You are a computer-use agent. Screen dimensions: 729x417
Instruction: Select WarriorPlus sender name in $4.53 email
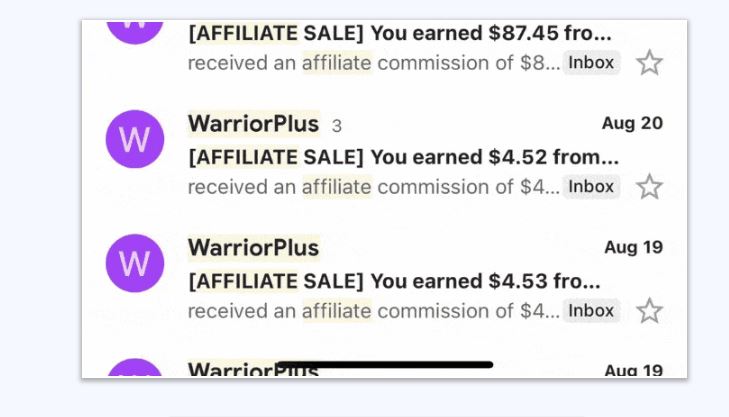(253, 248)
